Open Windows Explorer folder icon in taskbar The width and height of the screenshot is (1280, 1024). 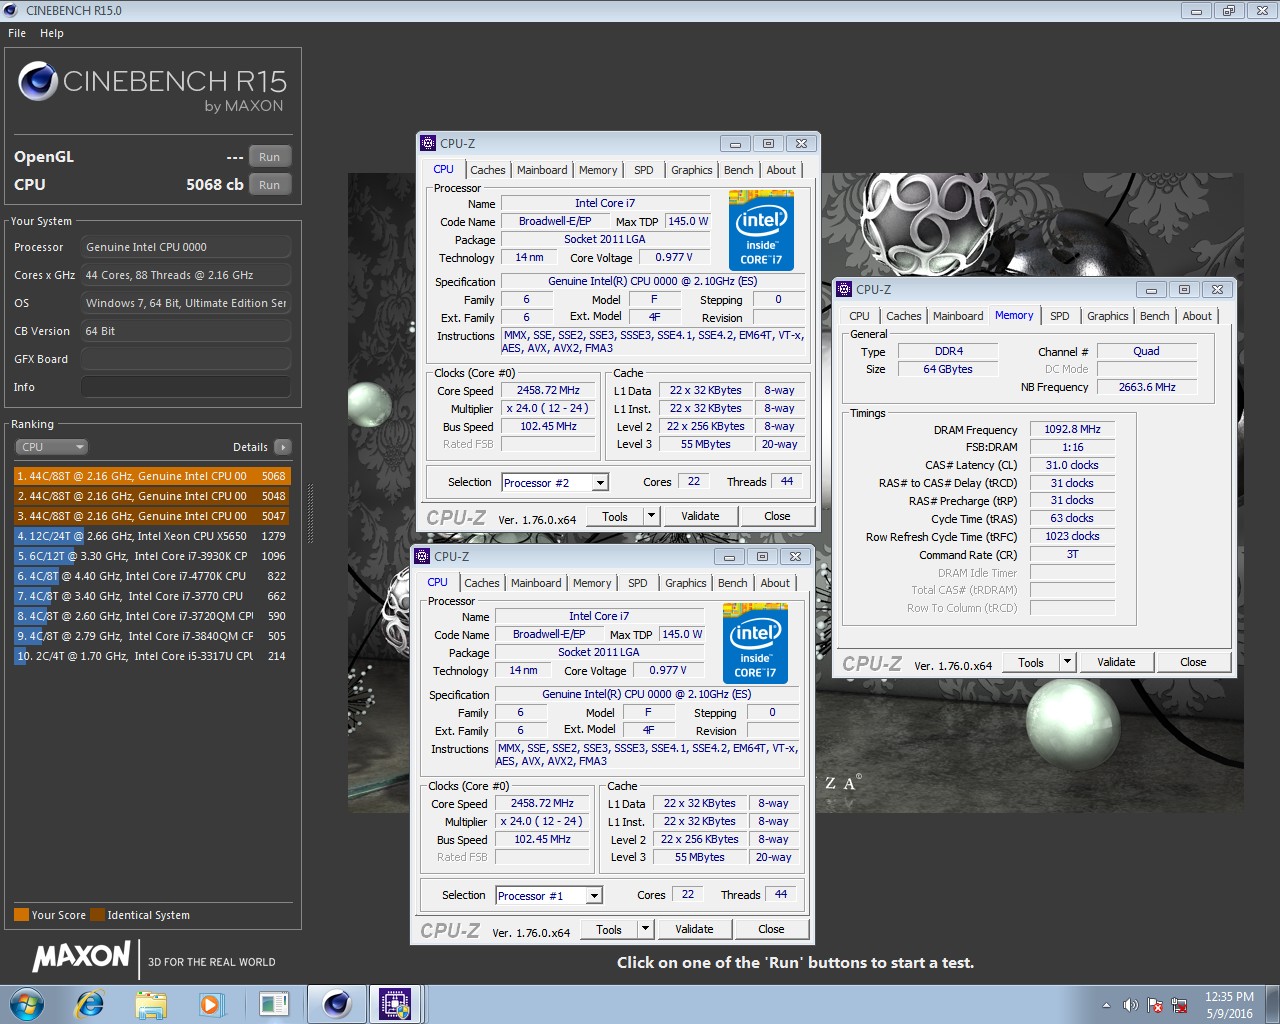click(151, 1004)
